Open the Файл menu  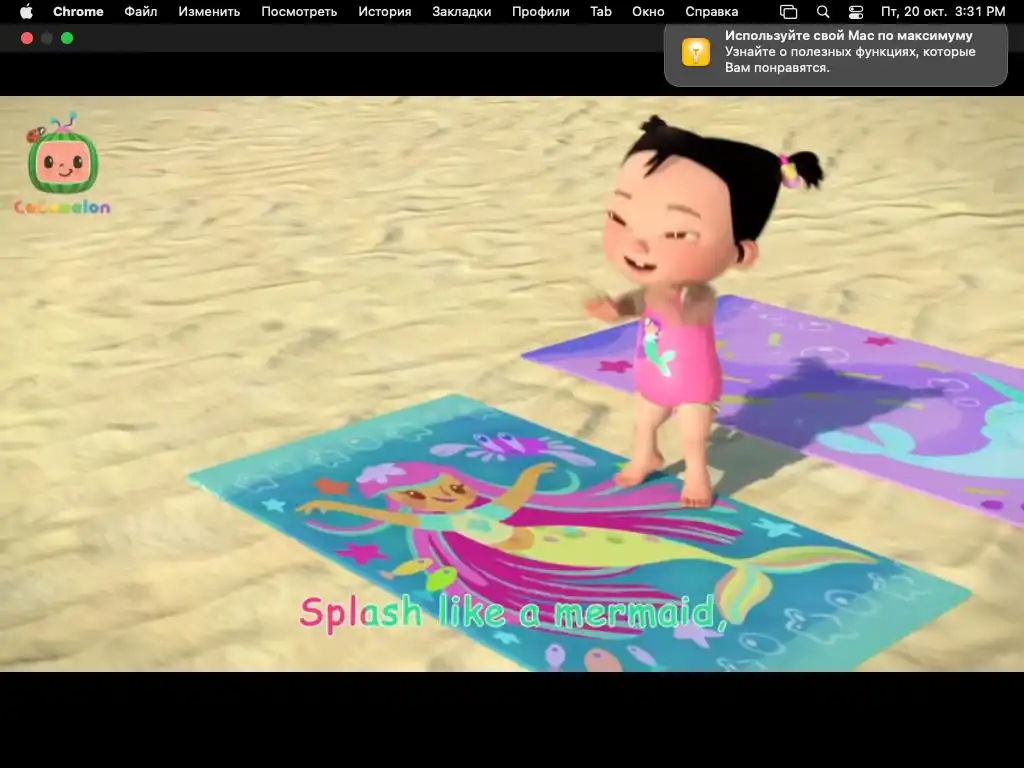coord(140,12)
